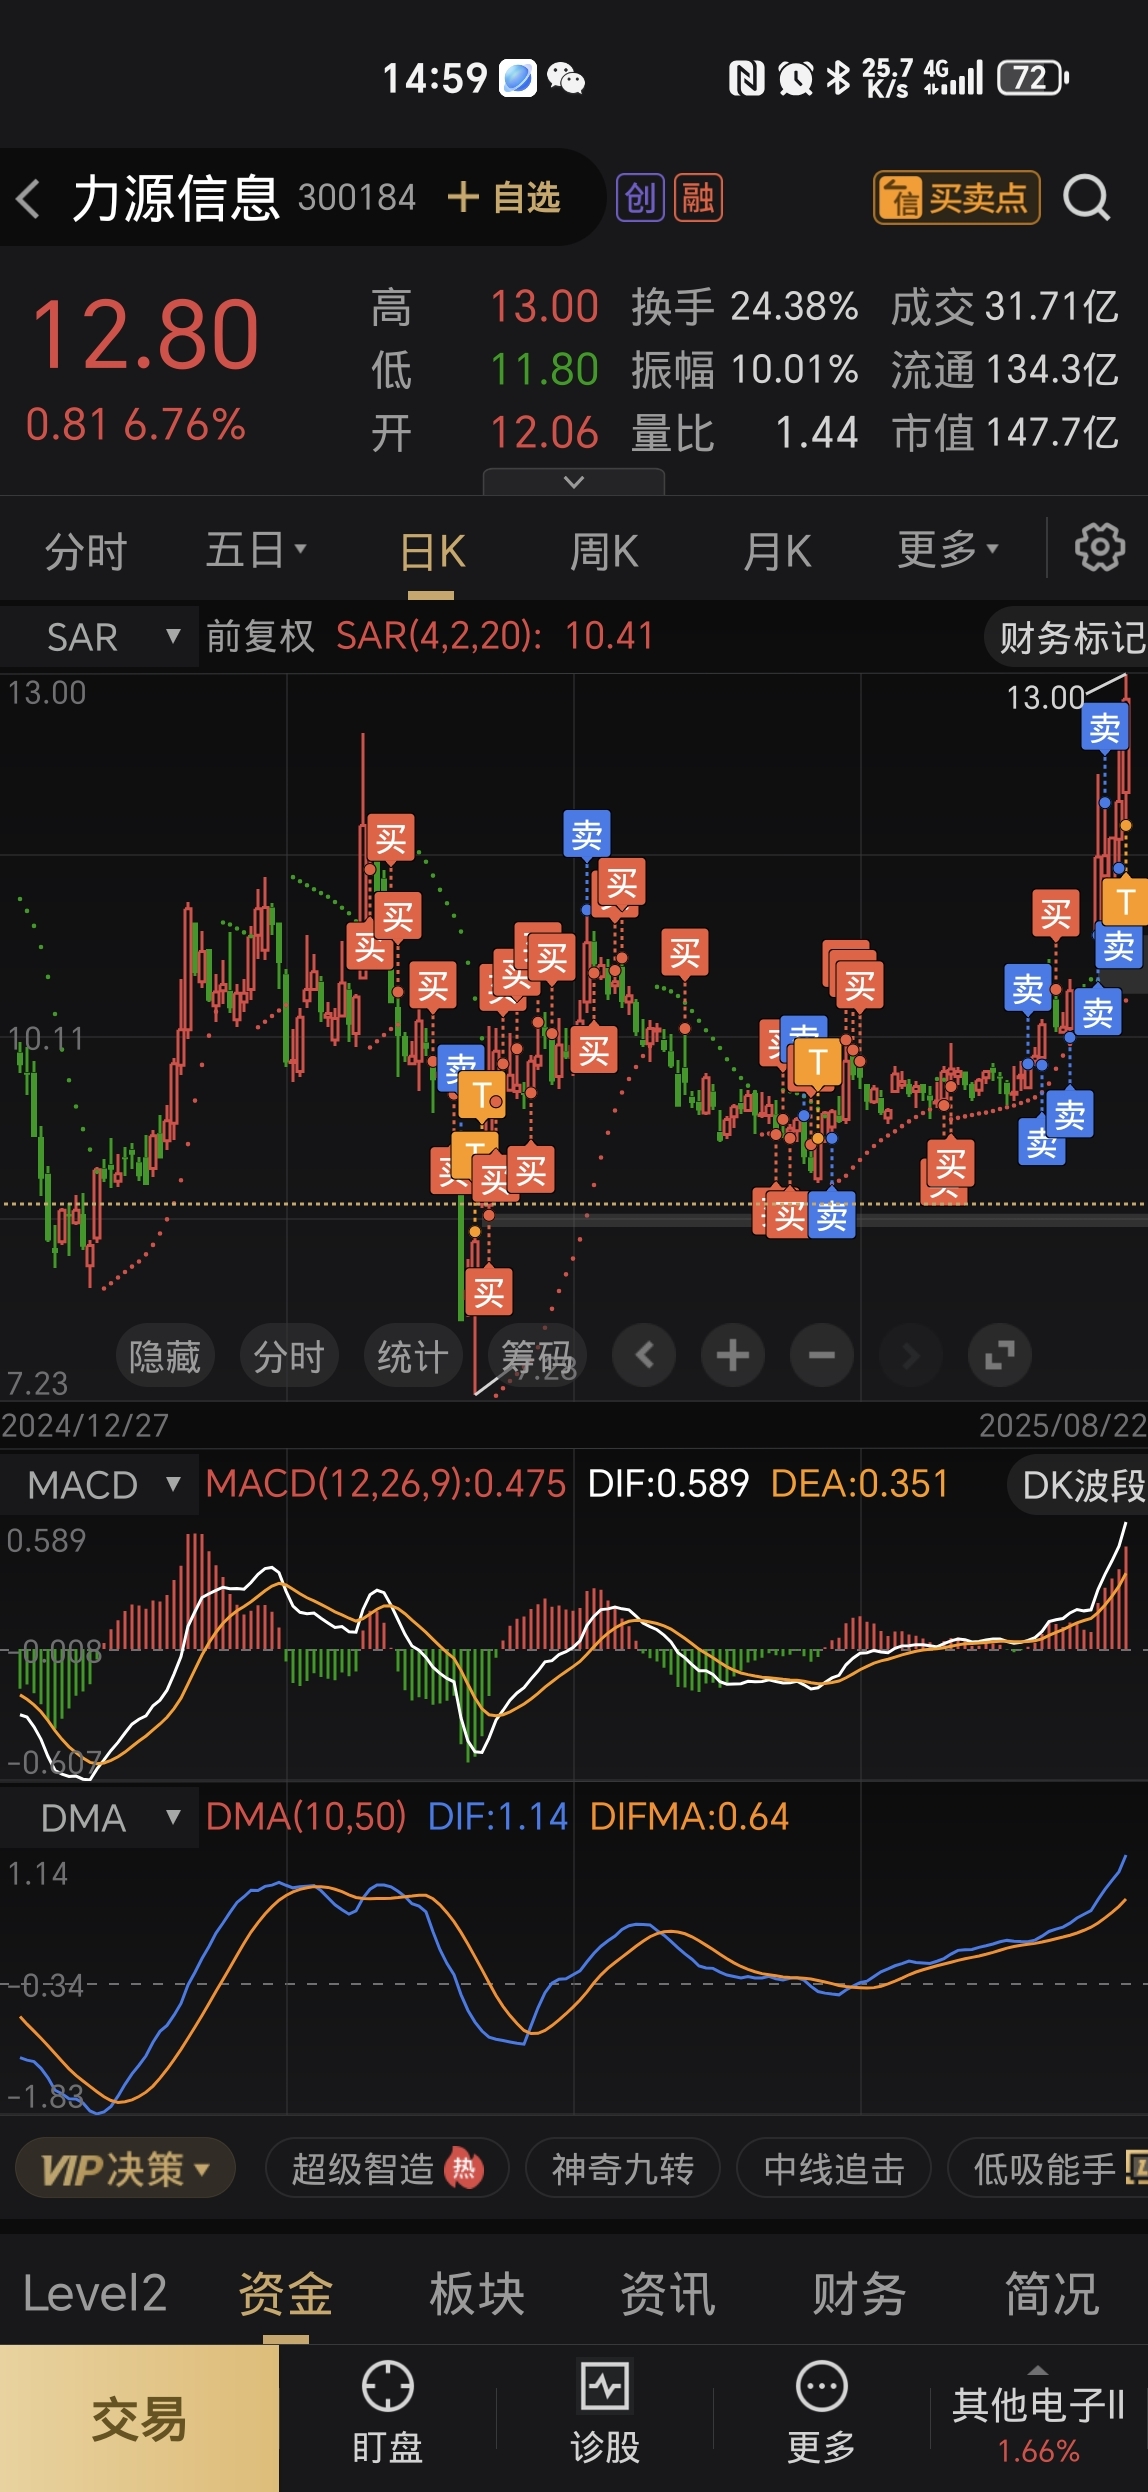Select 神奇九转 strategy chip
1148x2492 pixels.
coord(623,2168)
